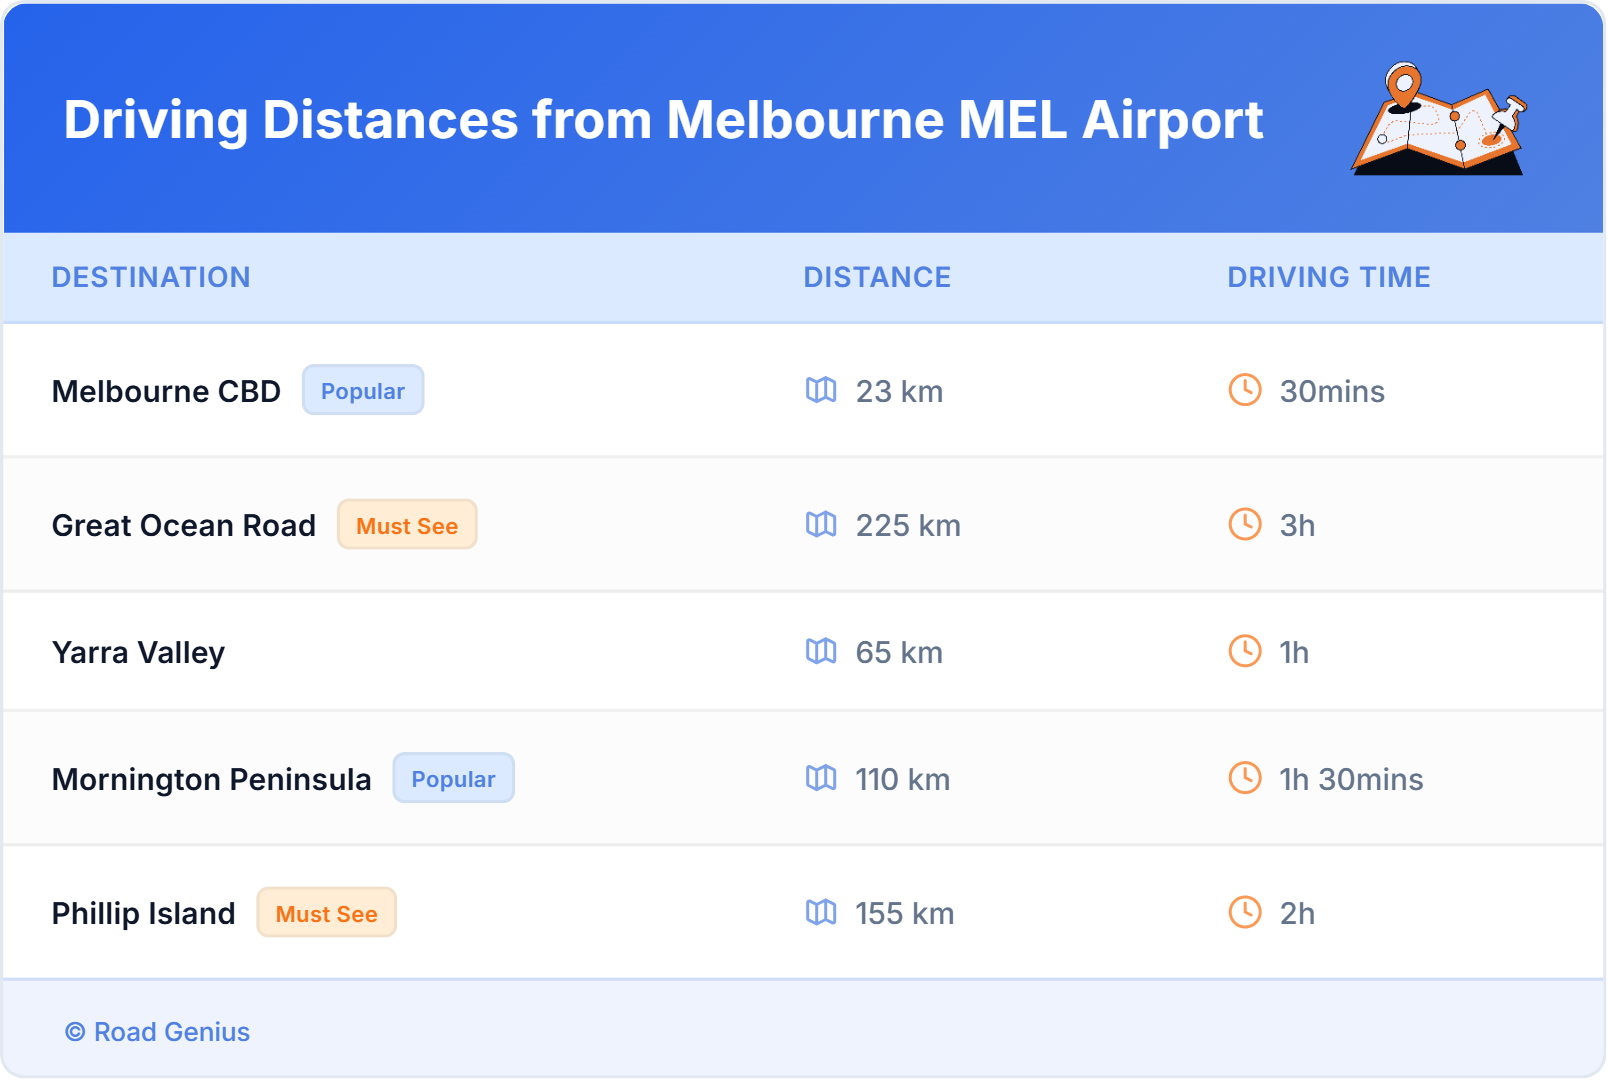Click the map icon beside 65 km

(x=821, y=651)
